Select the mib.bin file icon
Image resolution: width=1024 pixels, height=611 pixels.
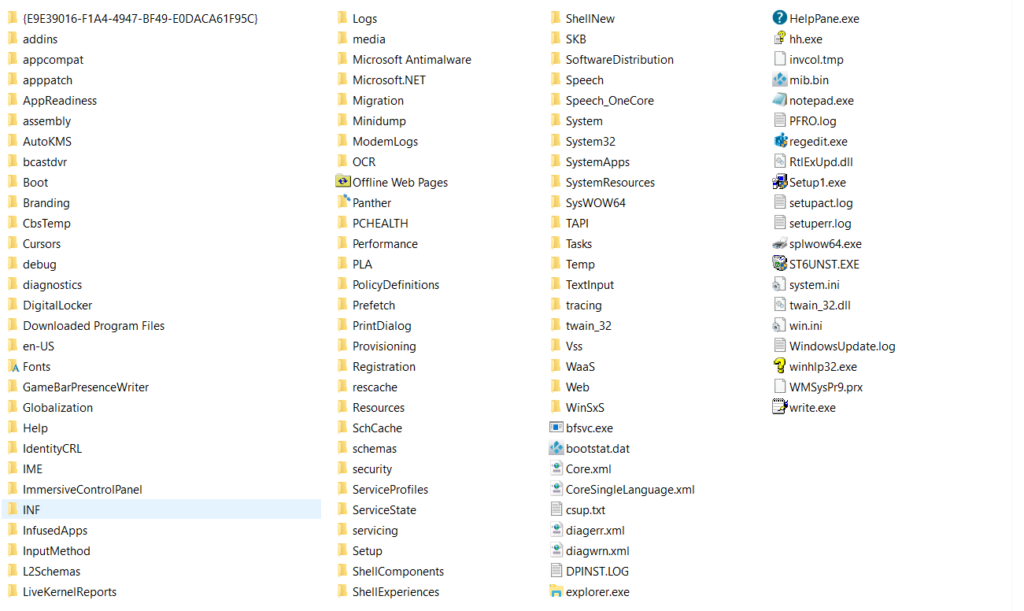click(x=779, y=80)
